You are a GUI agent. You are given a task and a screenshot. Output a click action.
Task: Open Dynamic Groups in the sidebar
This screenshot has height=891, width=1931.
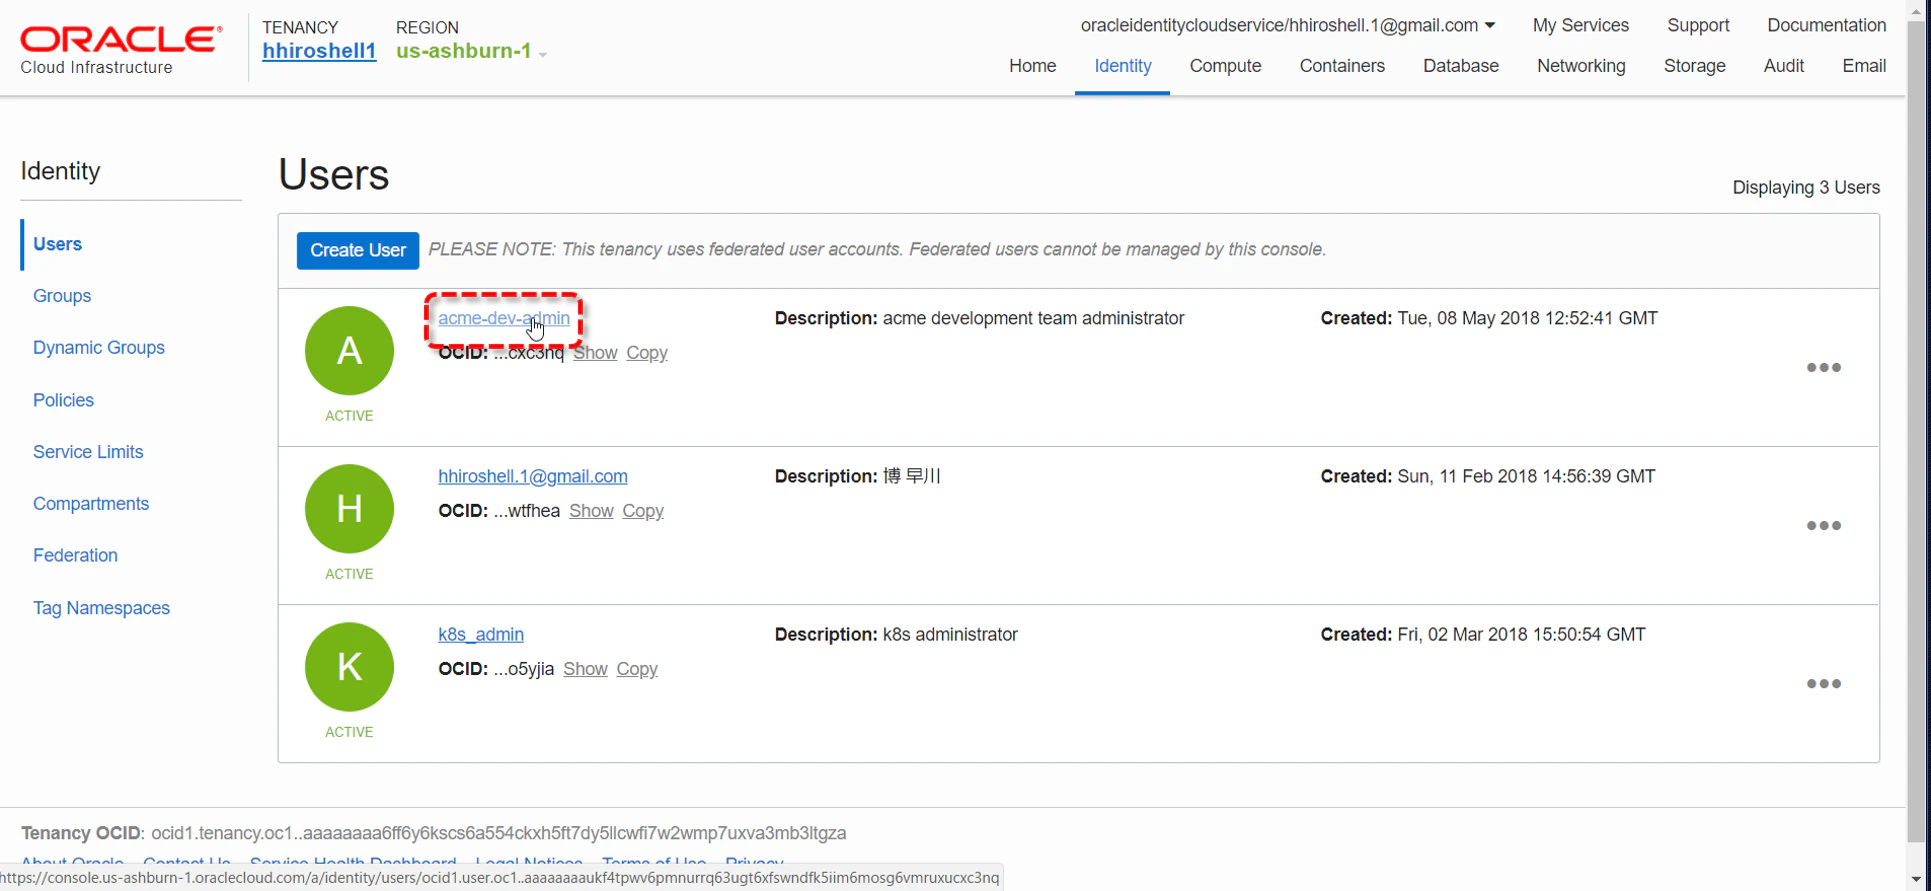(99, 348)
